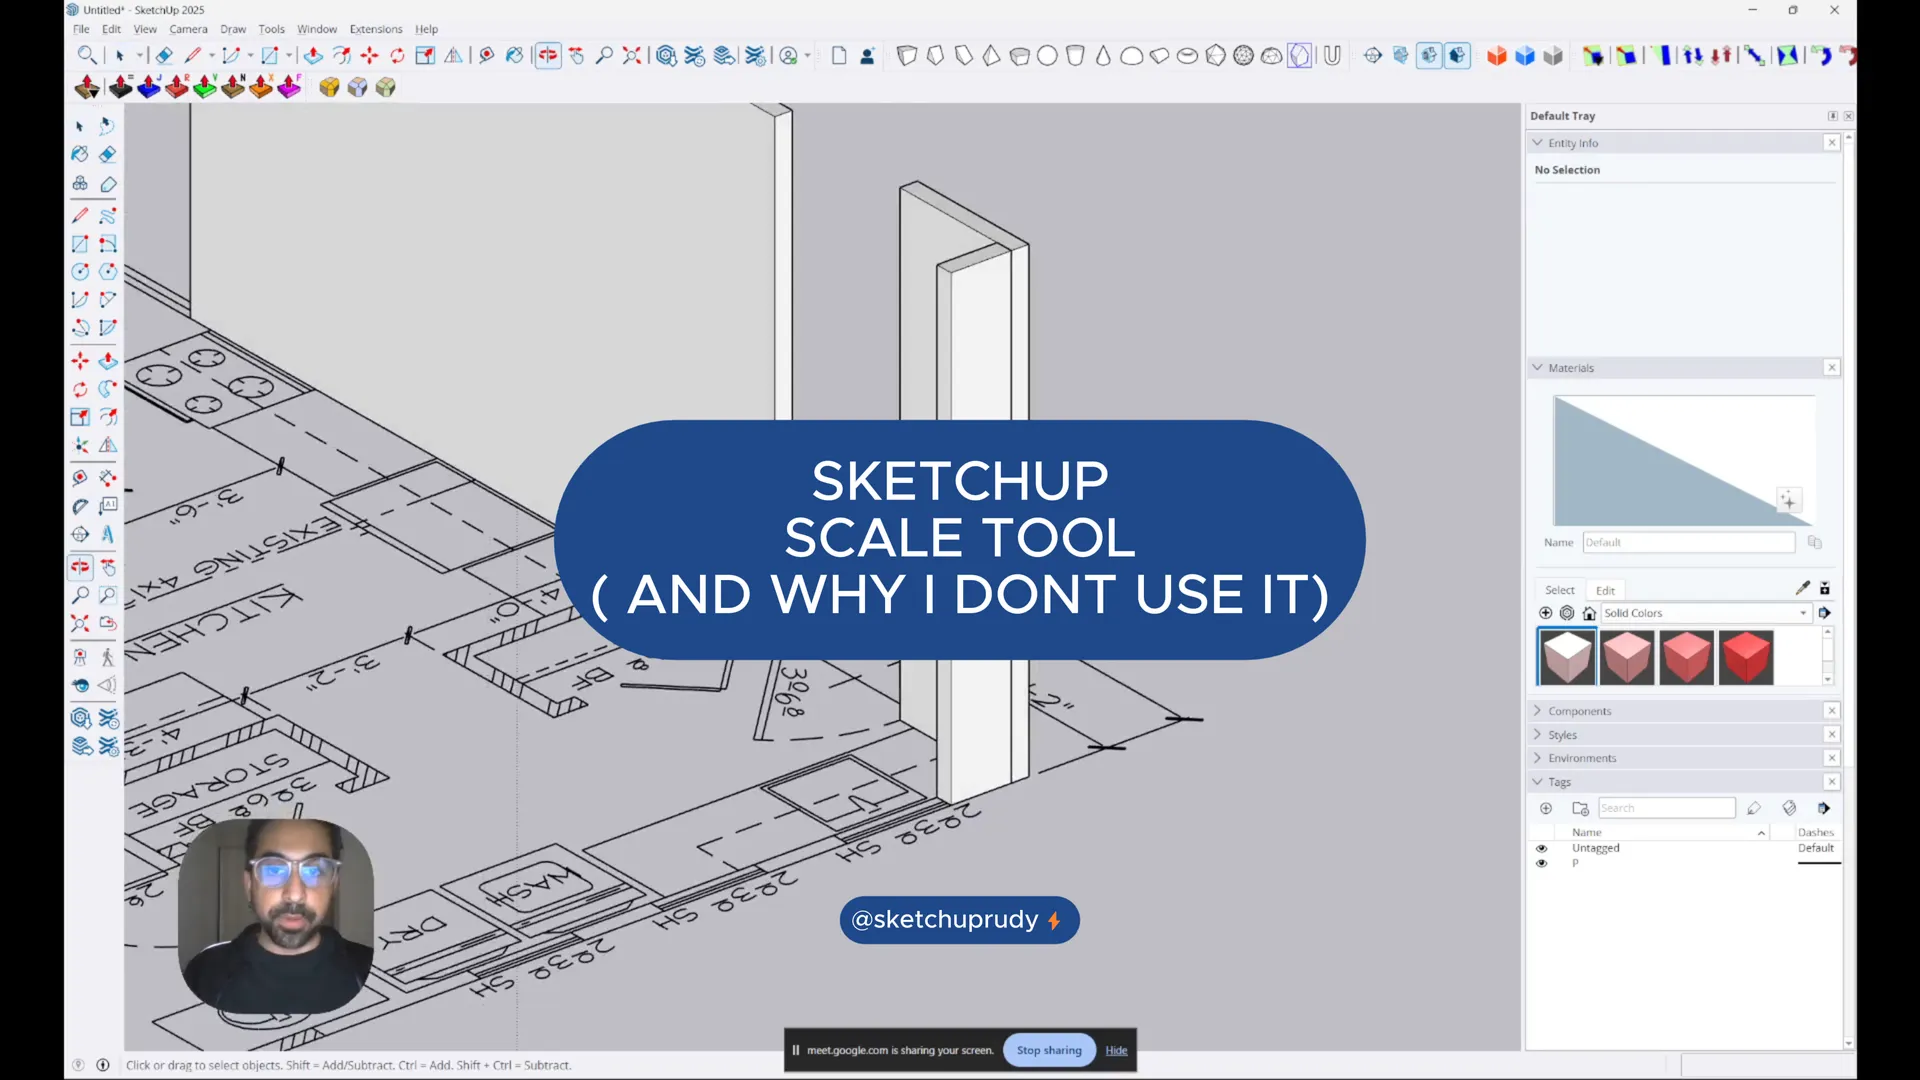This screenshot has width=1920, height=1080.
Task: Collapse the Tags panel
Action: [x=1559, y=782]
